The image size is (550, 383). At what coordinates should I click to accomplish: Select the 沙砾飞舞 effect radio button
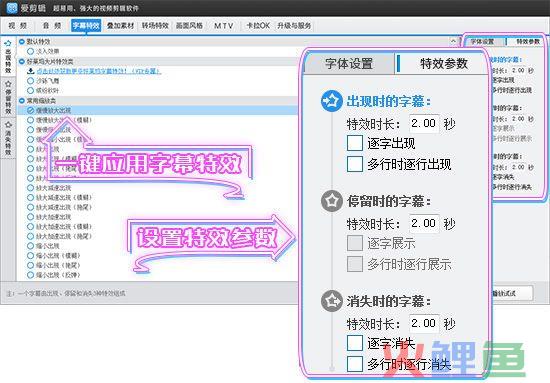click(x=31, y=81)
